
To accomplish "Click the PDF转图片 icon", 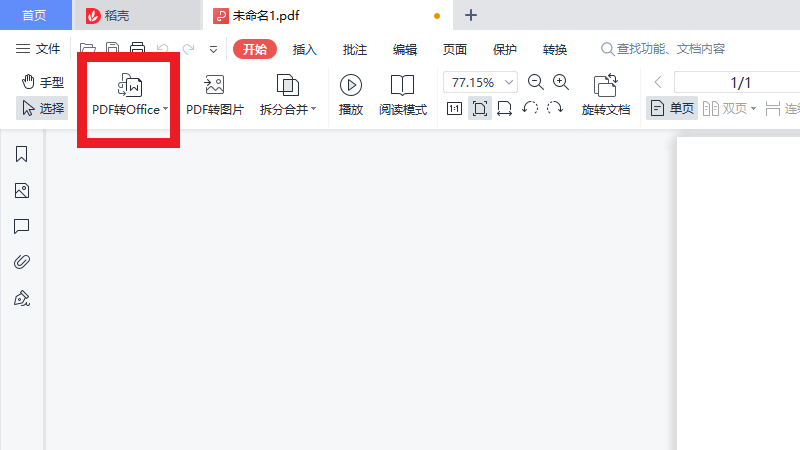I will pos(214,85).
